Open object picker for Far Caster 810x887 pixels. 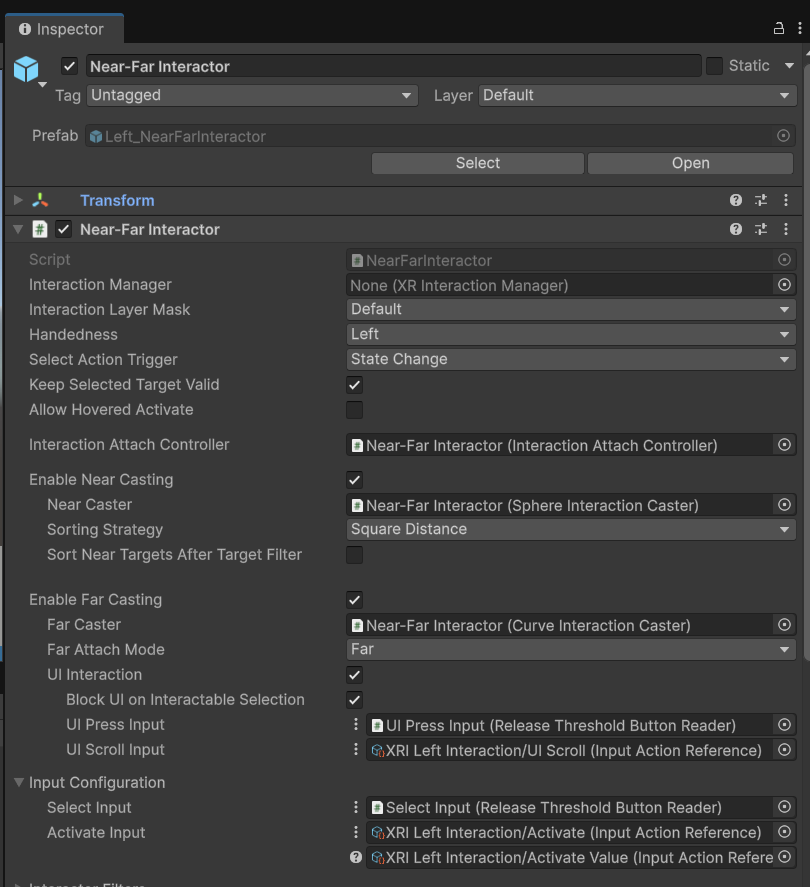[784, 625]
